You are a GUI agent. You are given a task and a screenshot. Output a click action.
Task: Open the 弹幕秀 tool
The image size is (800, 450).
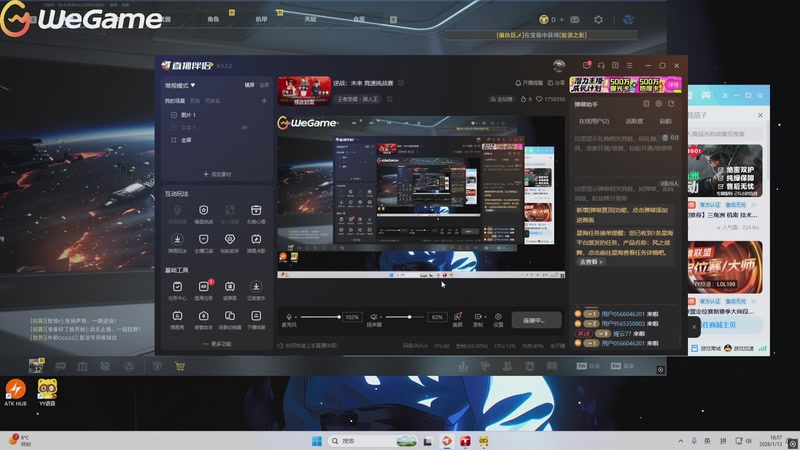click(177, 320)
